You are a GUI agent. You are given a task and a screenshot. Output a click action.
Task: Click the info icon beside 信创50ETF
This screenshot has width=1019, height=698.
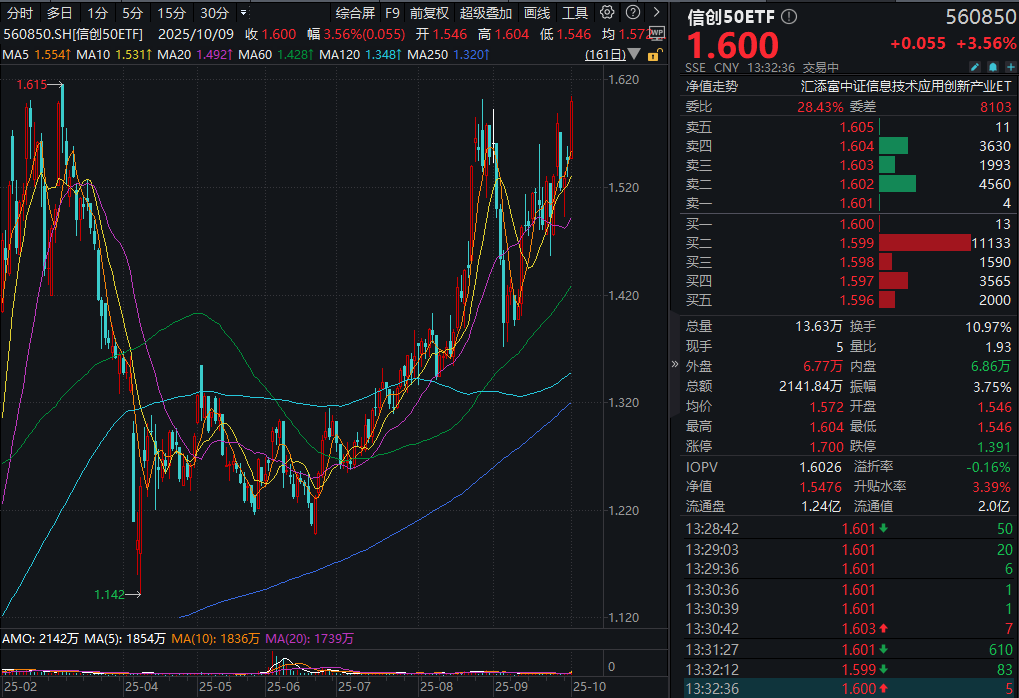(x=790, y=17)
